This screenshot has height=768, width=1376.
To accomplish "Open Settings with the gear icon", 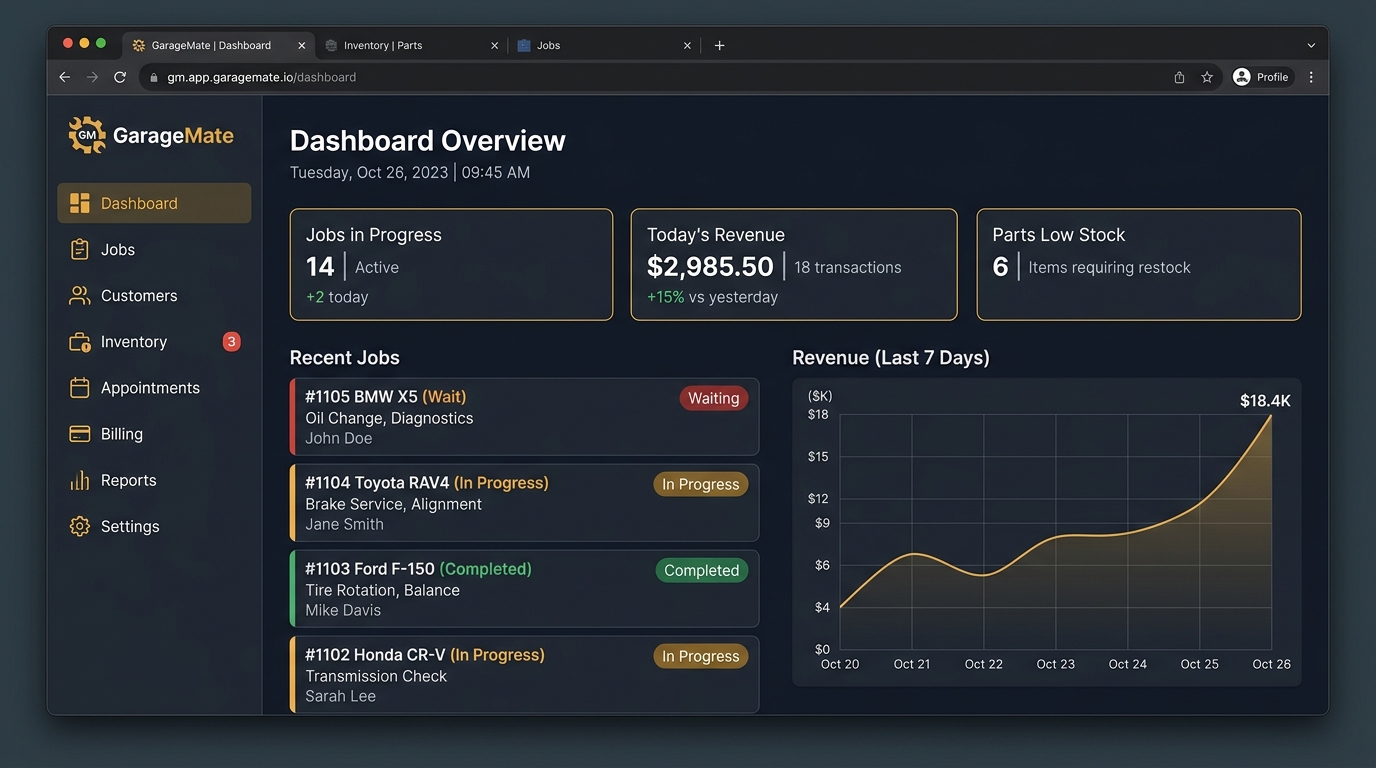I will (79, 526).
